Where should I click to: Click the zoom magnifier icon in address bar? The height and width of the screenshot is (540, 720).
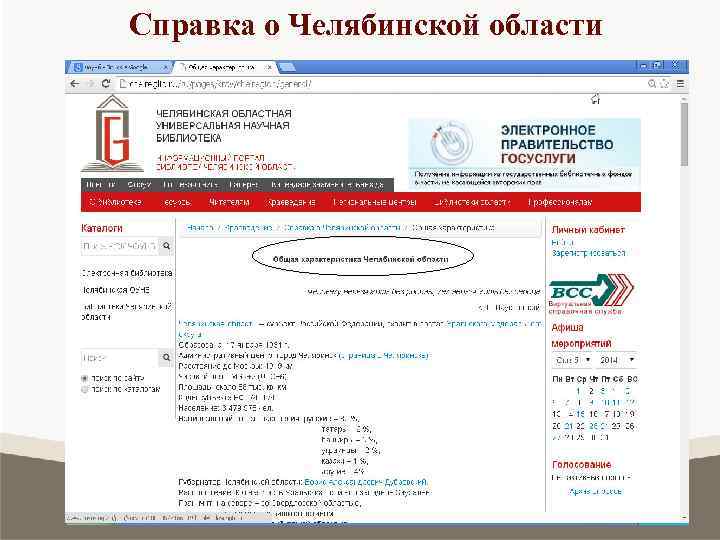652,84
